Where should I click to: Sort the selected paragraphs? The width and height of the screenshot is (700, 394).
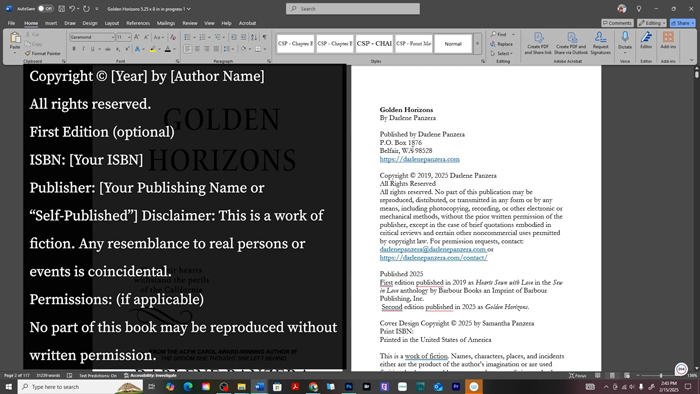(254, 37)
